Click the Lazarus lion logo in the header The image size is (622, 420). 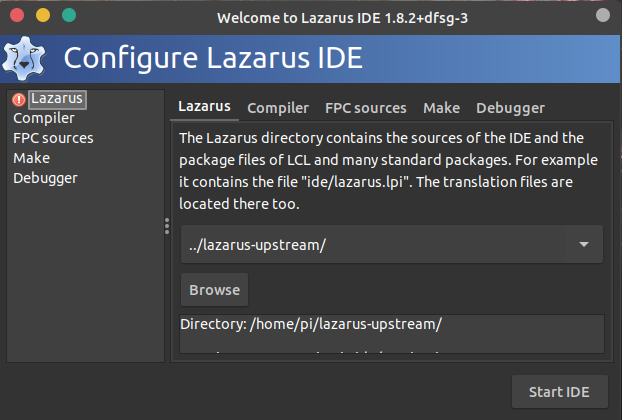pyautogui.click(x=24, y=59)
